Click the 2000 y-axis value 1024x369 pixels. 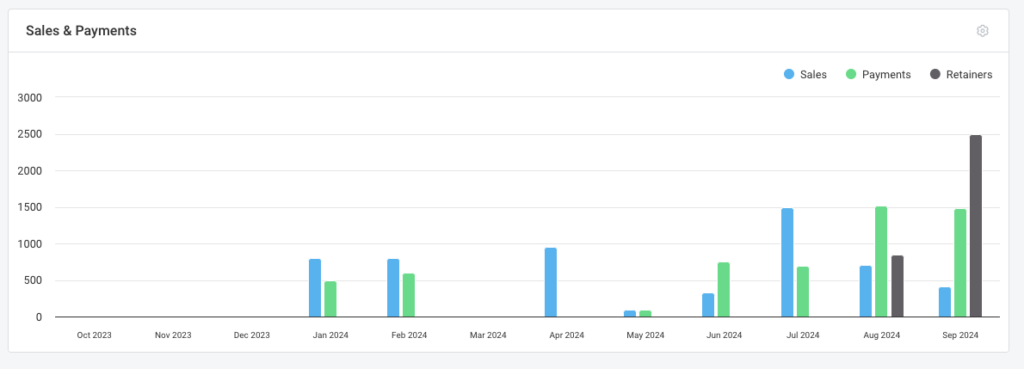(x=30, y=171)
